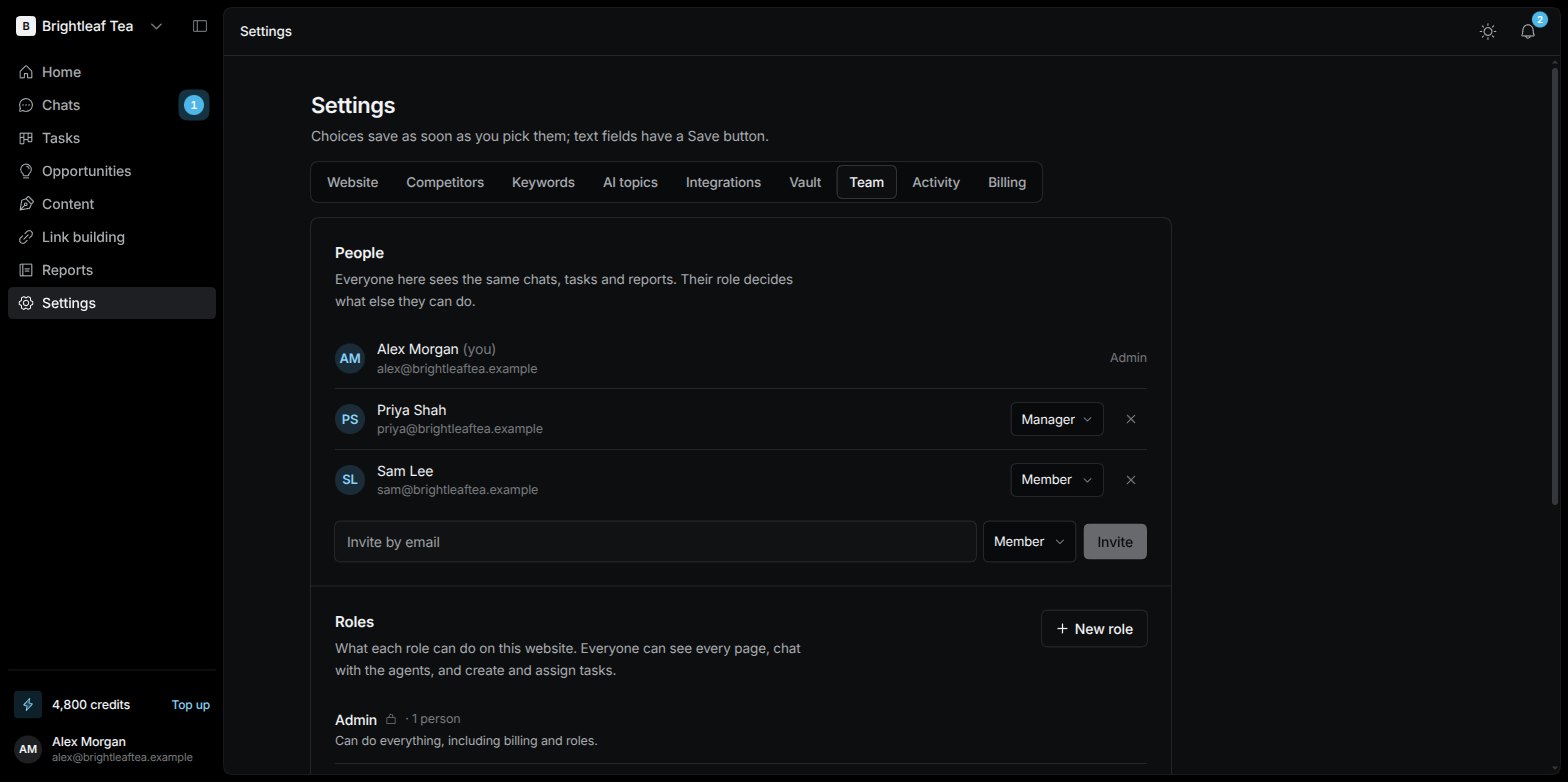Click the page vertical scrollbar
This screenshot has width=1568, height=782.
point(1554,285)
